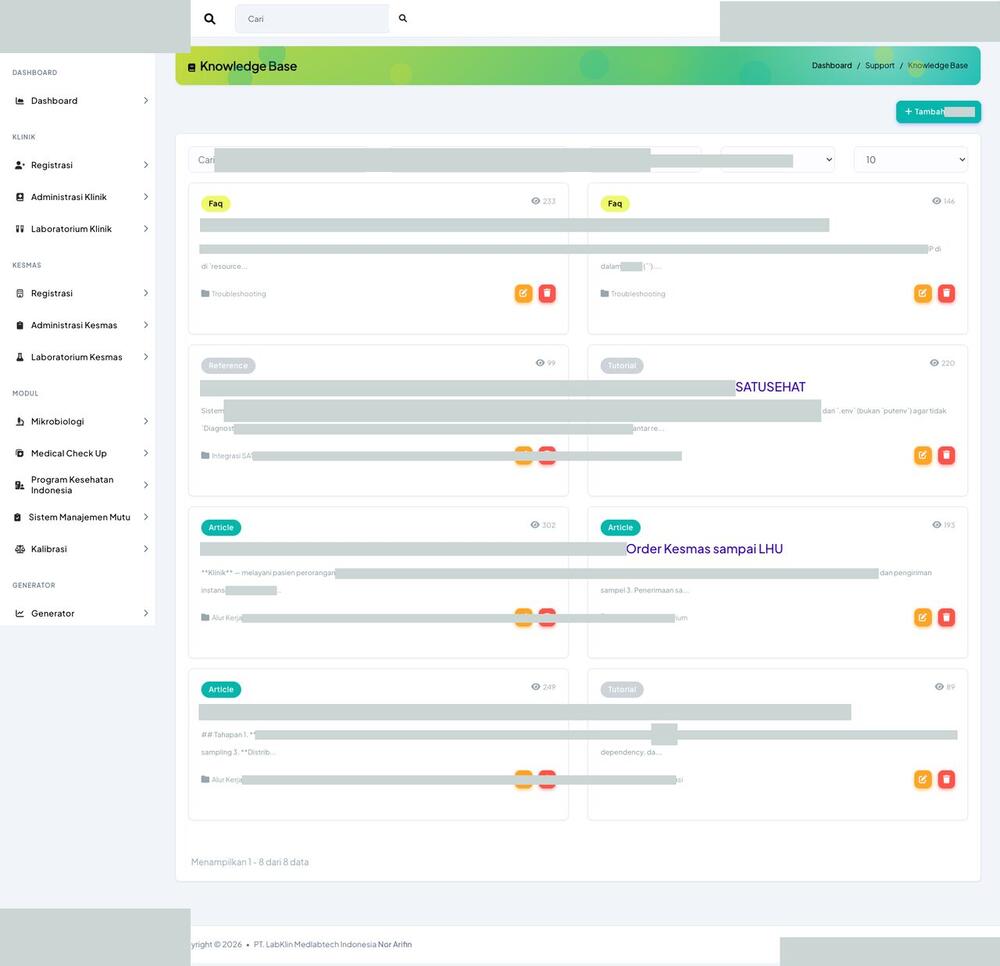
Task: Edit the Faq card with 233 views
Action: pyautogui.click(x=524, y=293)
